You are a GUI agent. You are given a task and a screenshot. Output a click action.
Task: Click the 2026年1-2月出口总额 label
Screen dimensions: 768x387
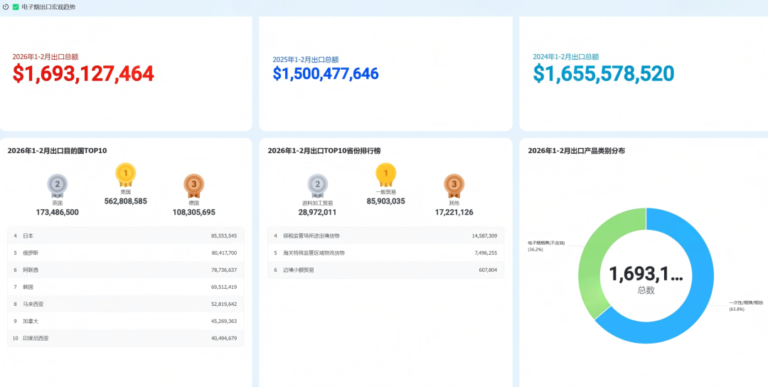[x=45, y=57]
